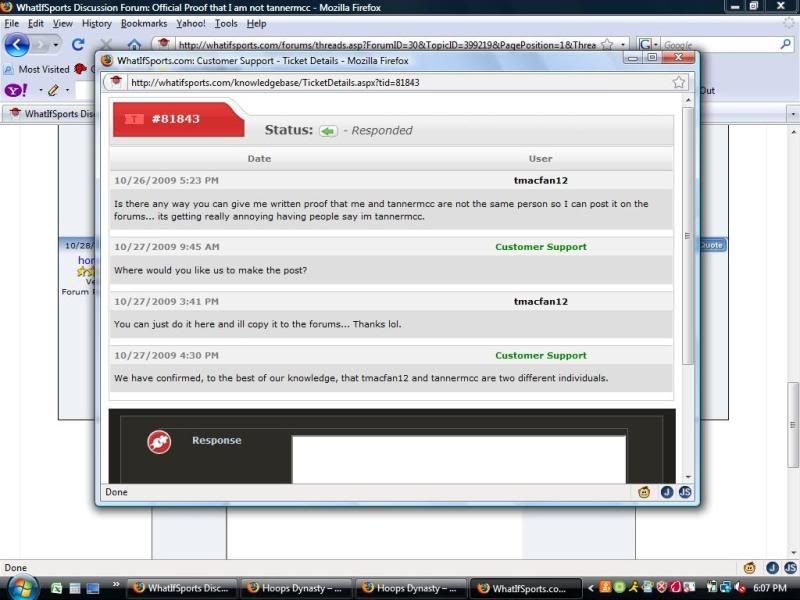This screenshot has height=600, width=800.
Task: Click the JS icon in the popup status bar
Action: pos(685,492)
